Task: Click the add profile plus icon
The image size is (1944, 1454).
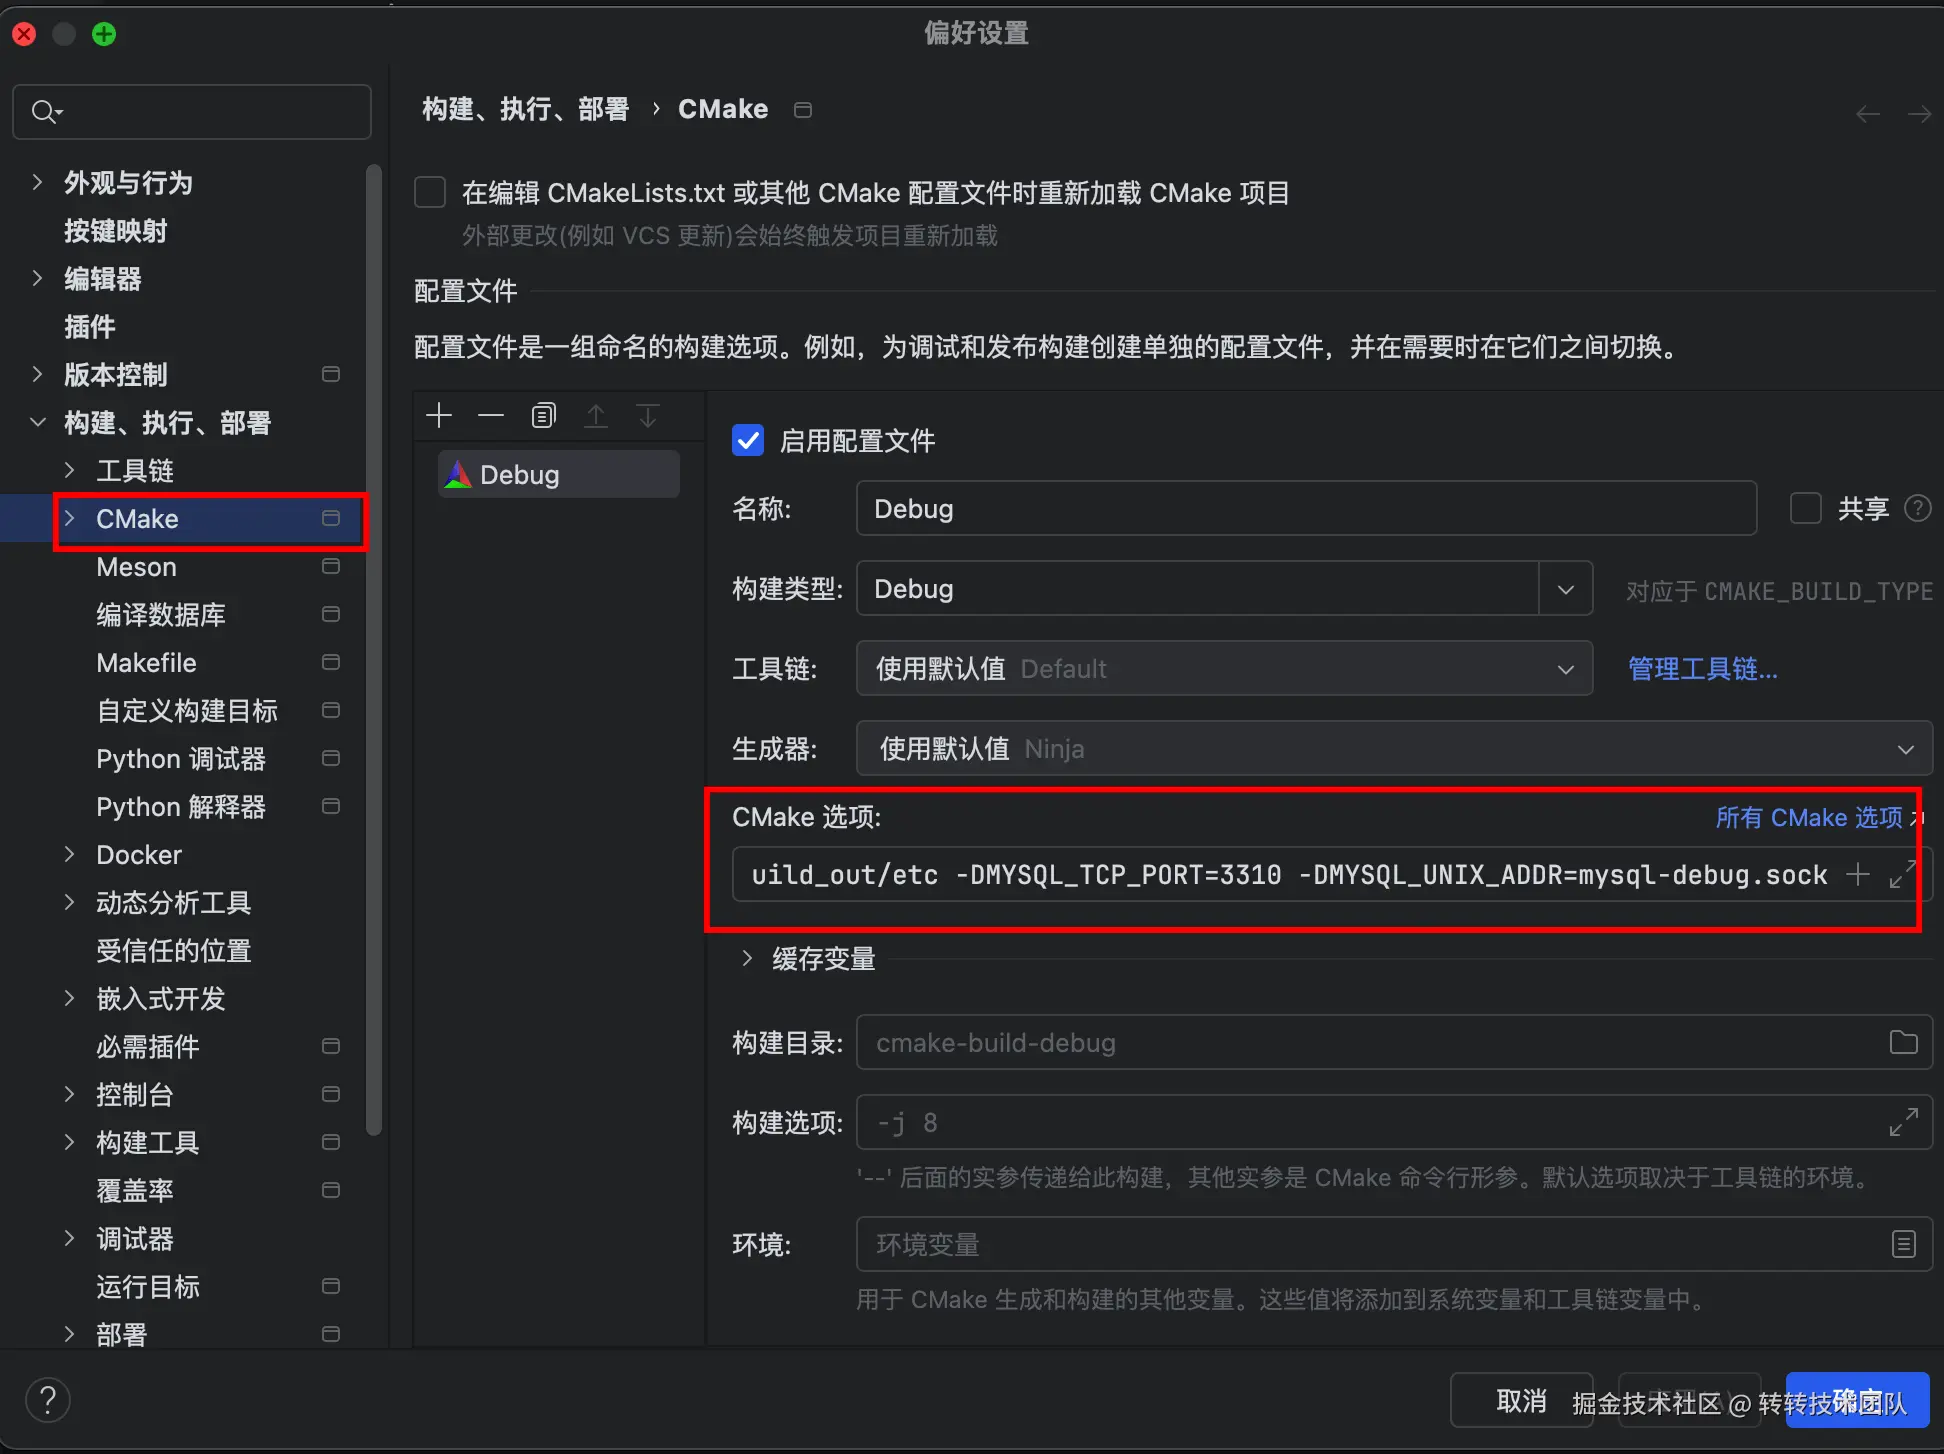Action: pos(439,416)
